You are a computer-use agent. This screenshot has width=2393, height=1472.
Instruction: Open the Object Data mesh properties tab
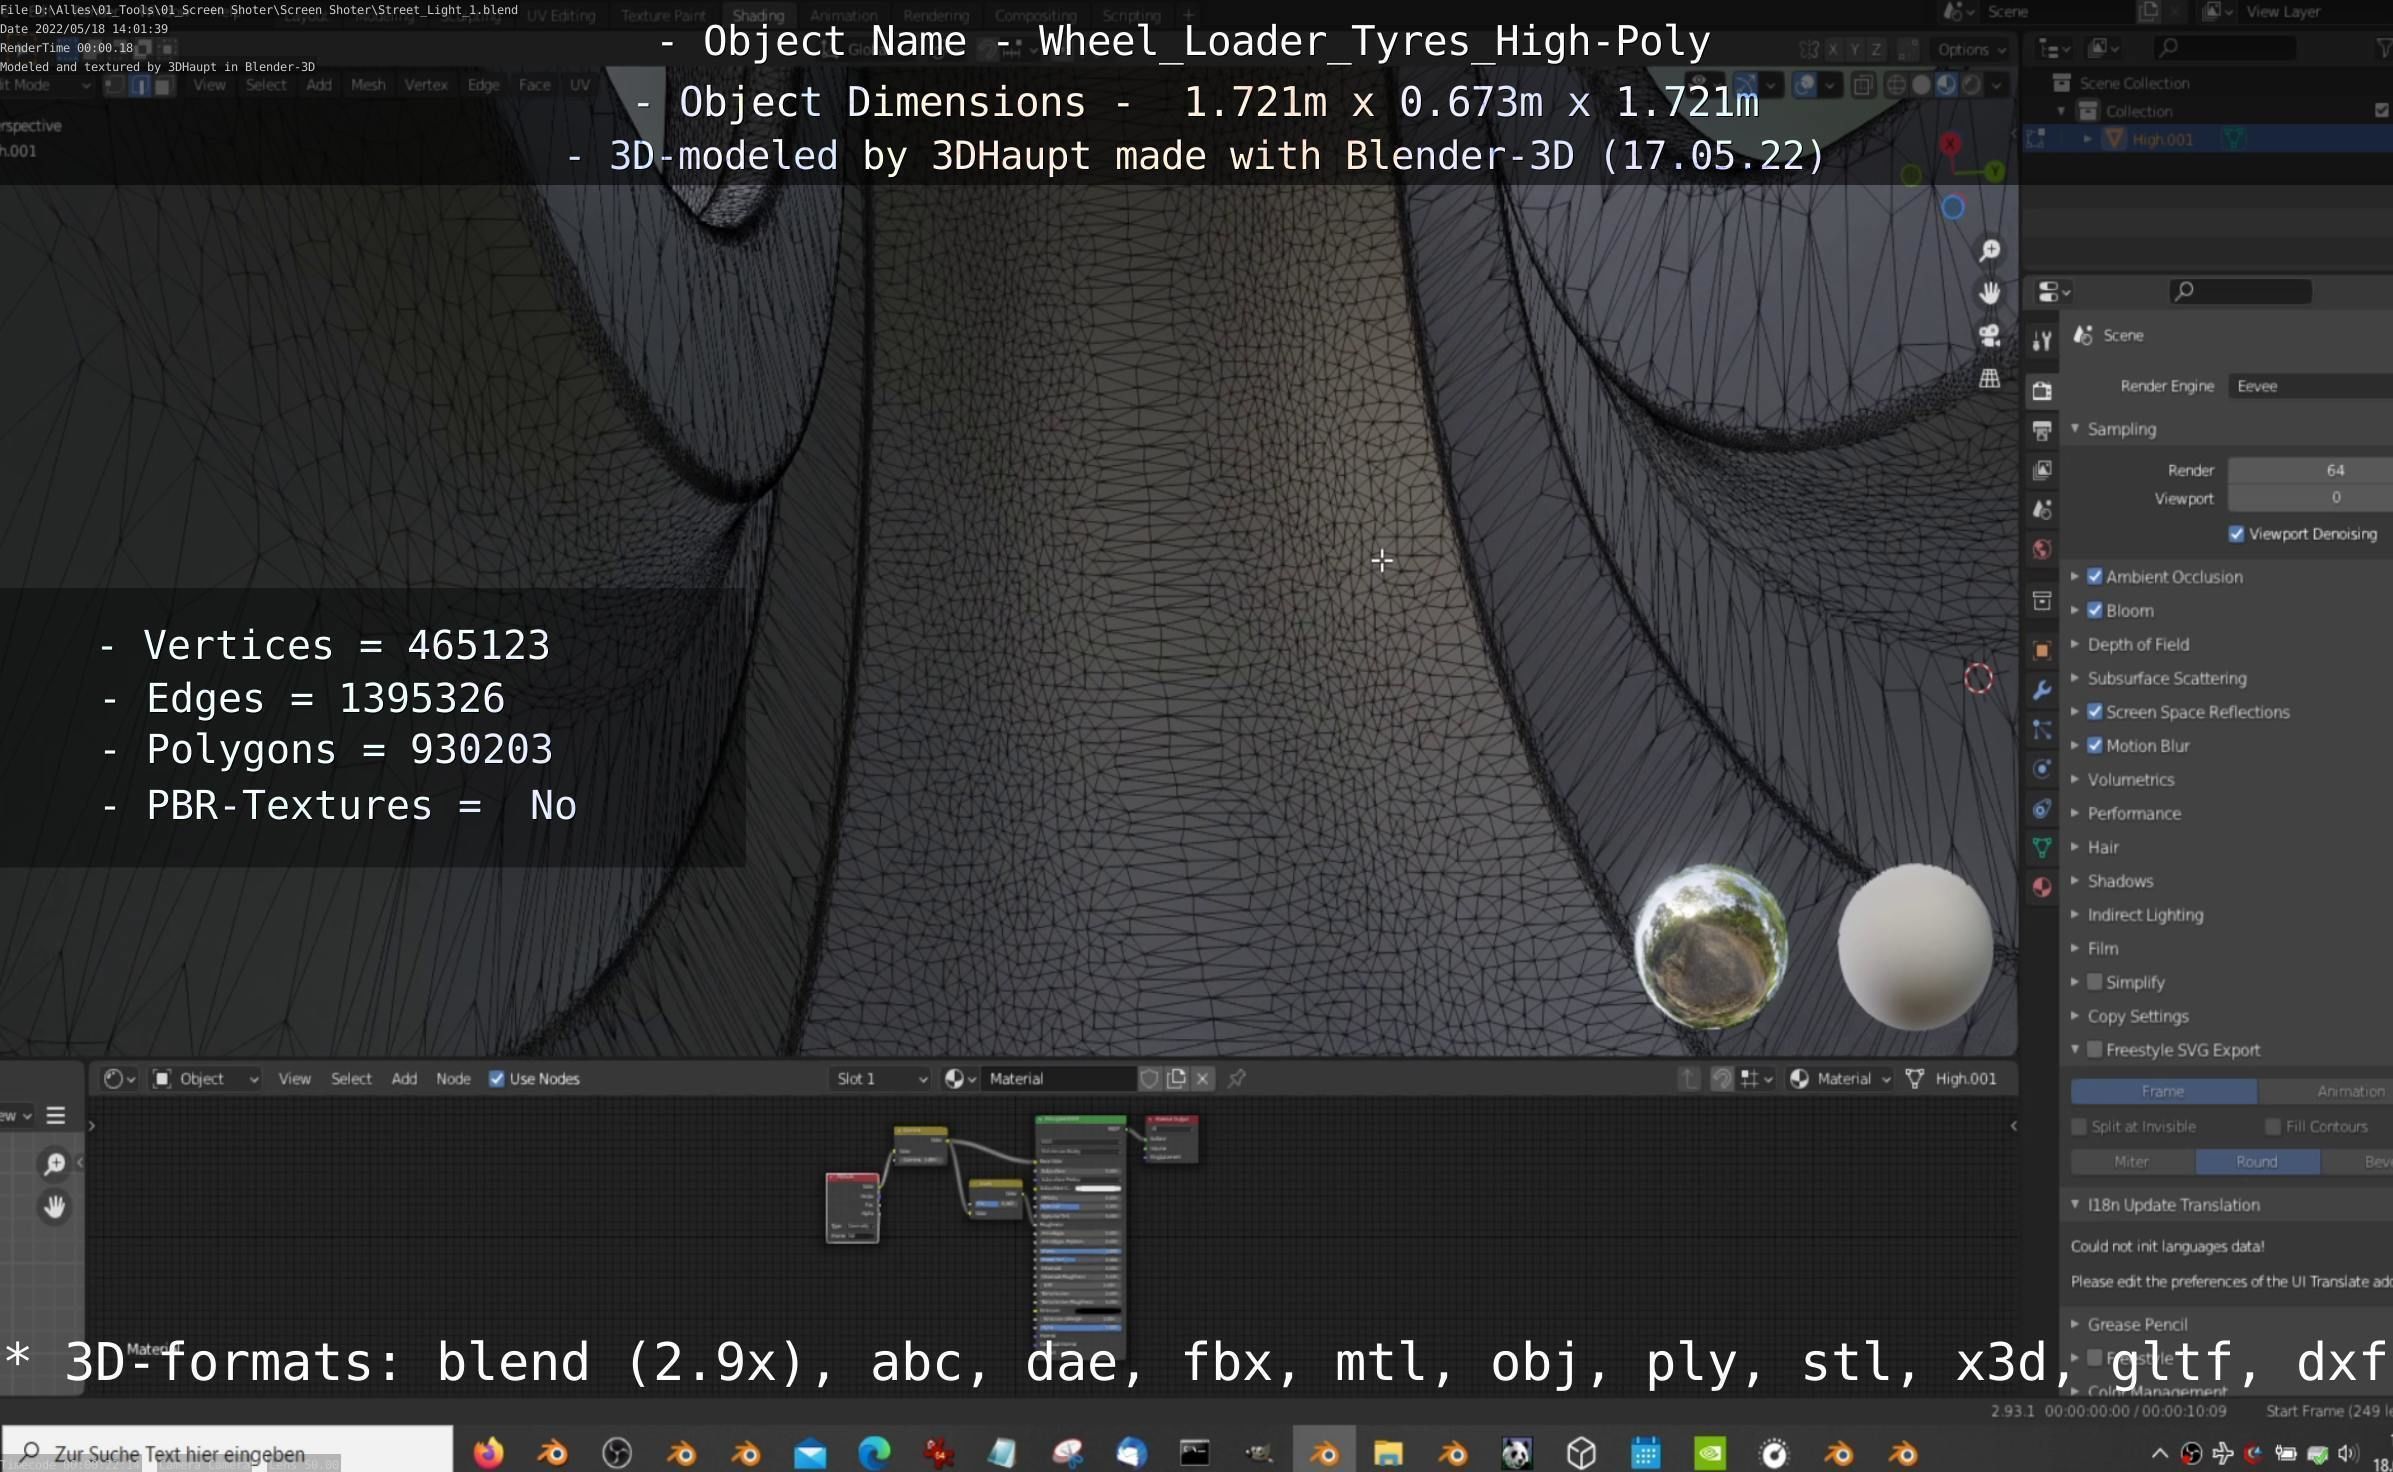[x=2042, y=848]
